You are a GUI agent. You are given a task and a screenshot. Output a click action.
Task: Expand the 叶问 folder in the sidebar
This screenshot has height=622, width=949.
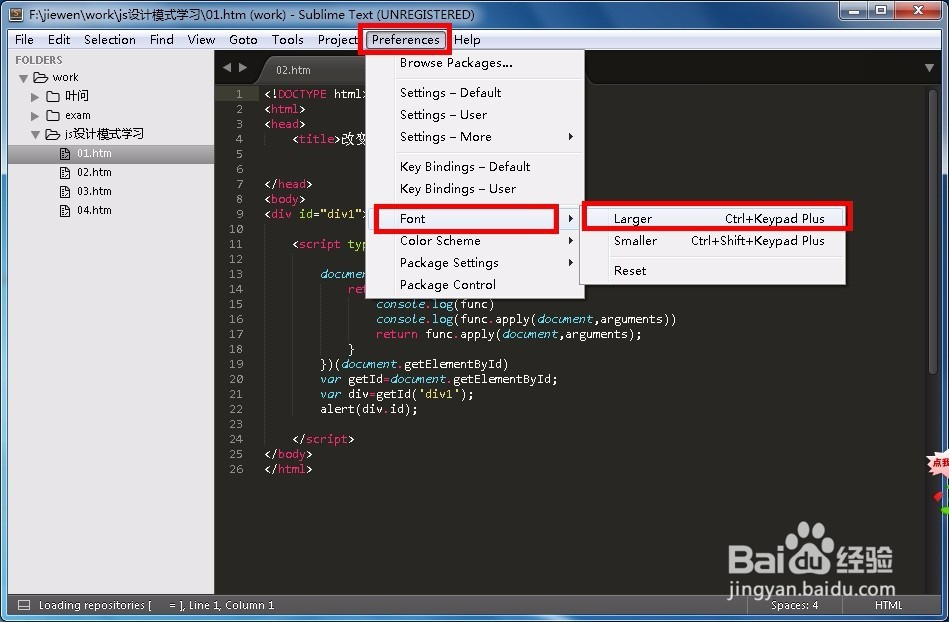(x=36, y=96)
